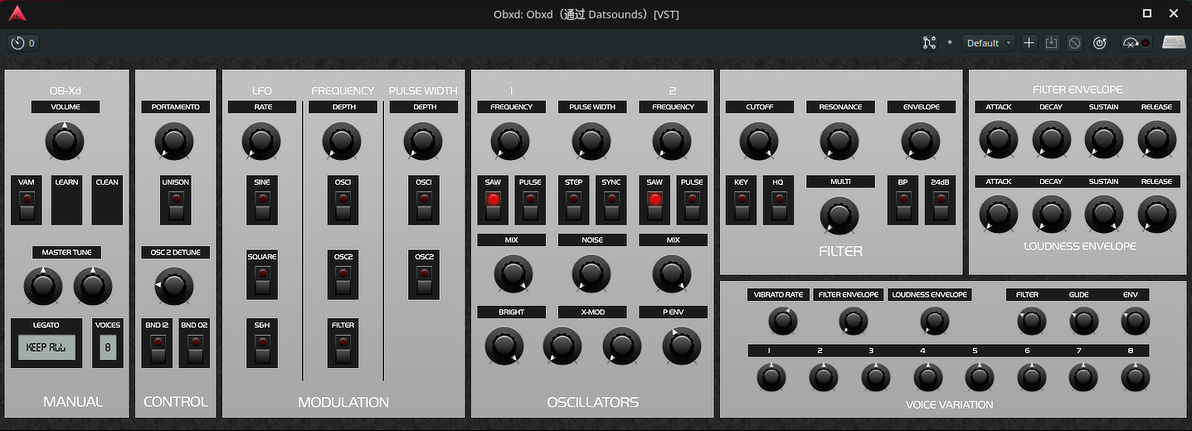Toggle the filter KEY switch
Screen dimensions: 1192x431
pyautogui.click(x=740, y=206)
